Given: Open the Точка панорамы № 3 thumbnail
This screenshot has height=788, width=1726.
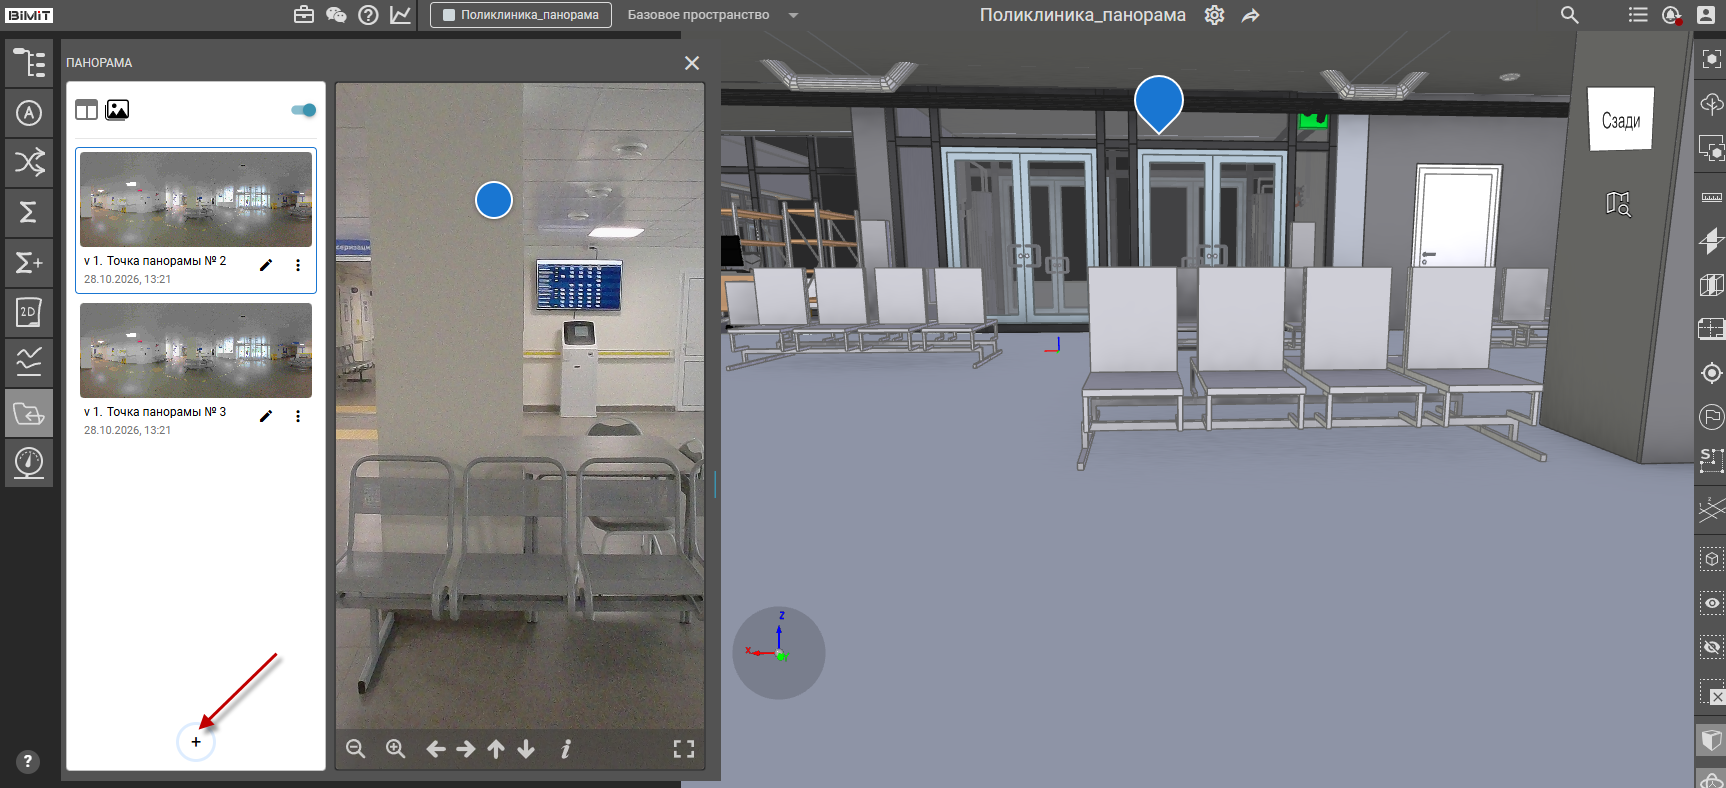Looking at the screenshot, I should click(196, 350).
